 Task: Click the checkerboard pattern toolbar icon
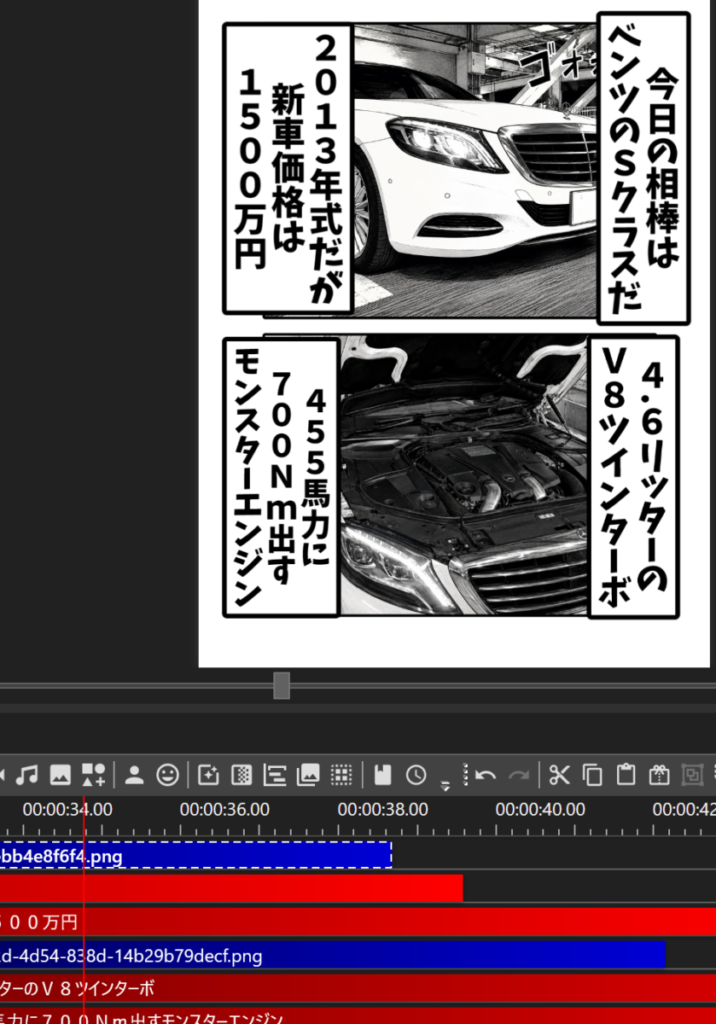[x=241, y=775]
